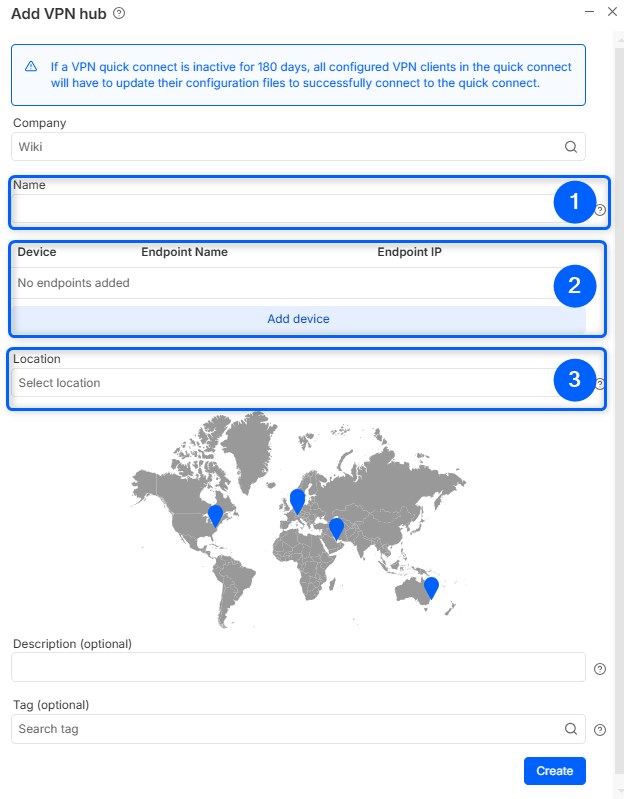
Task: Click the search icon in Company field
Action: [x=570, y=147]
